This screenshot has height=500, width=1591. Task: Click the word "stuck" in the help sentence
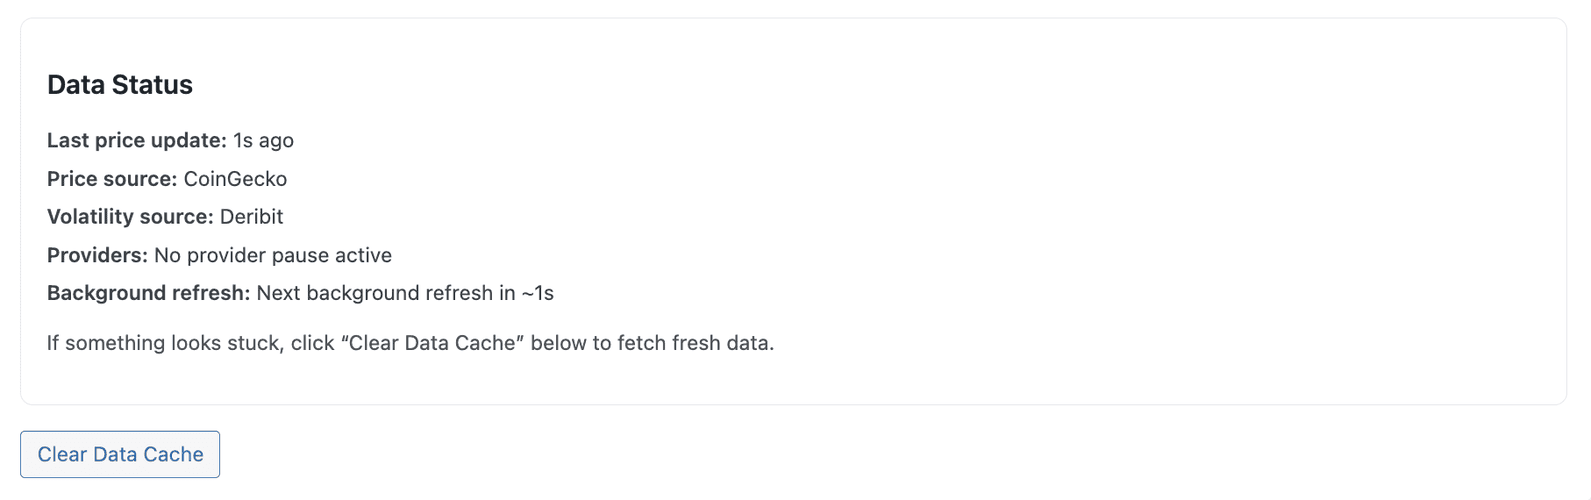point(259,343)
